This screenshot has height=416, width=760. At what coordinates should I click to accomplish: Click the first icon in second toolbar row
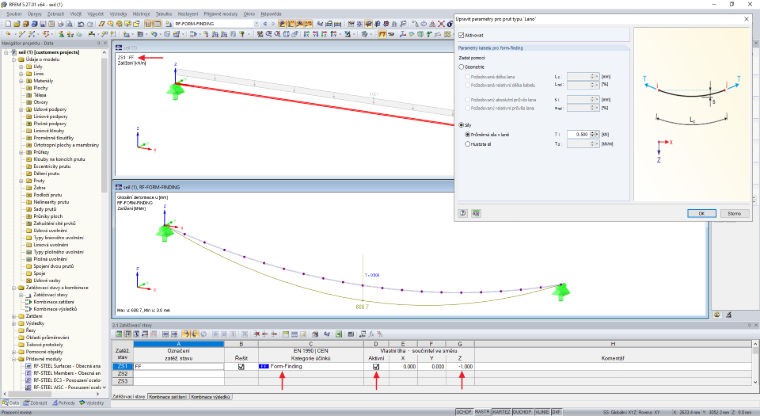pos(8,34)
